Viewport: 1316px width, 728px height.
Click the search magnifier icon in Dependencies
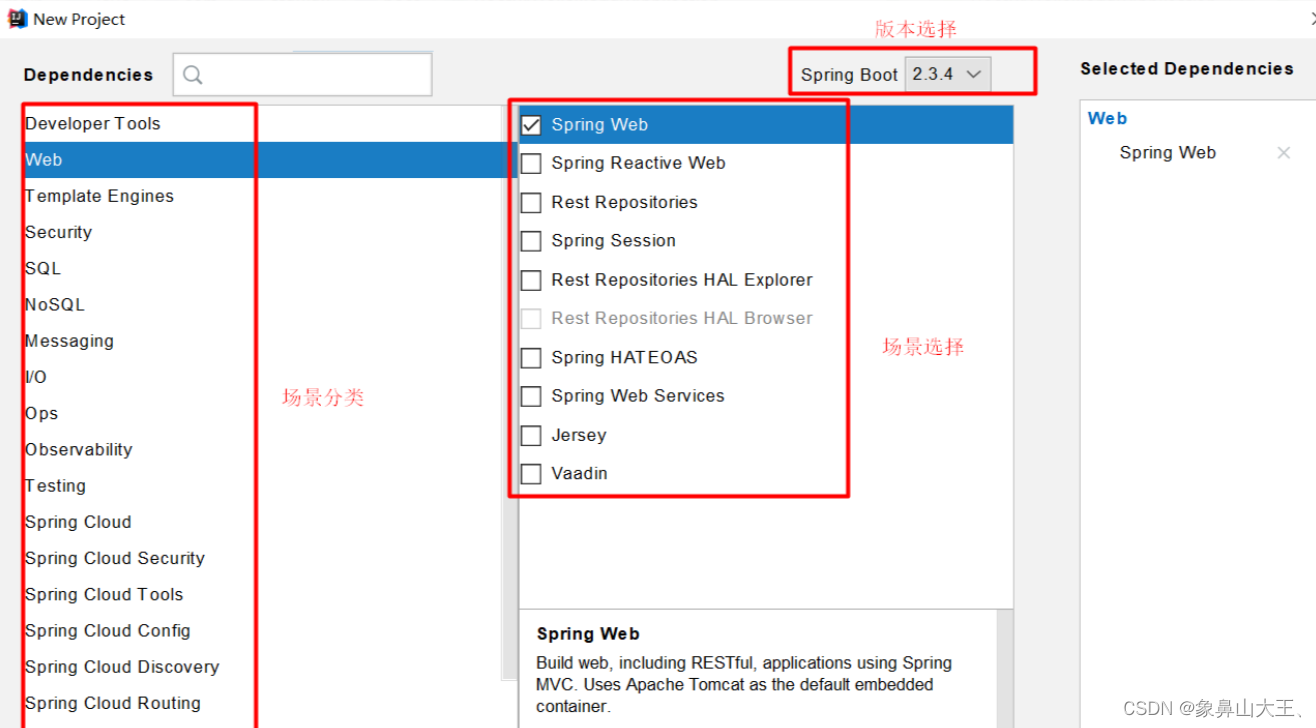click(193, 75)
